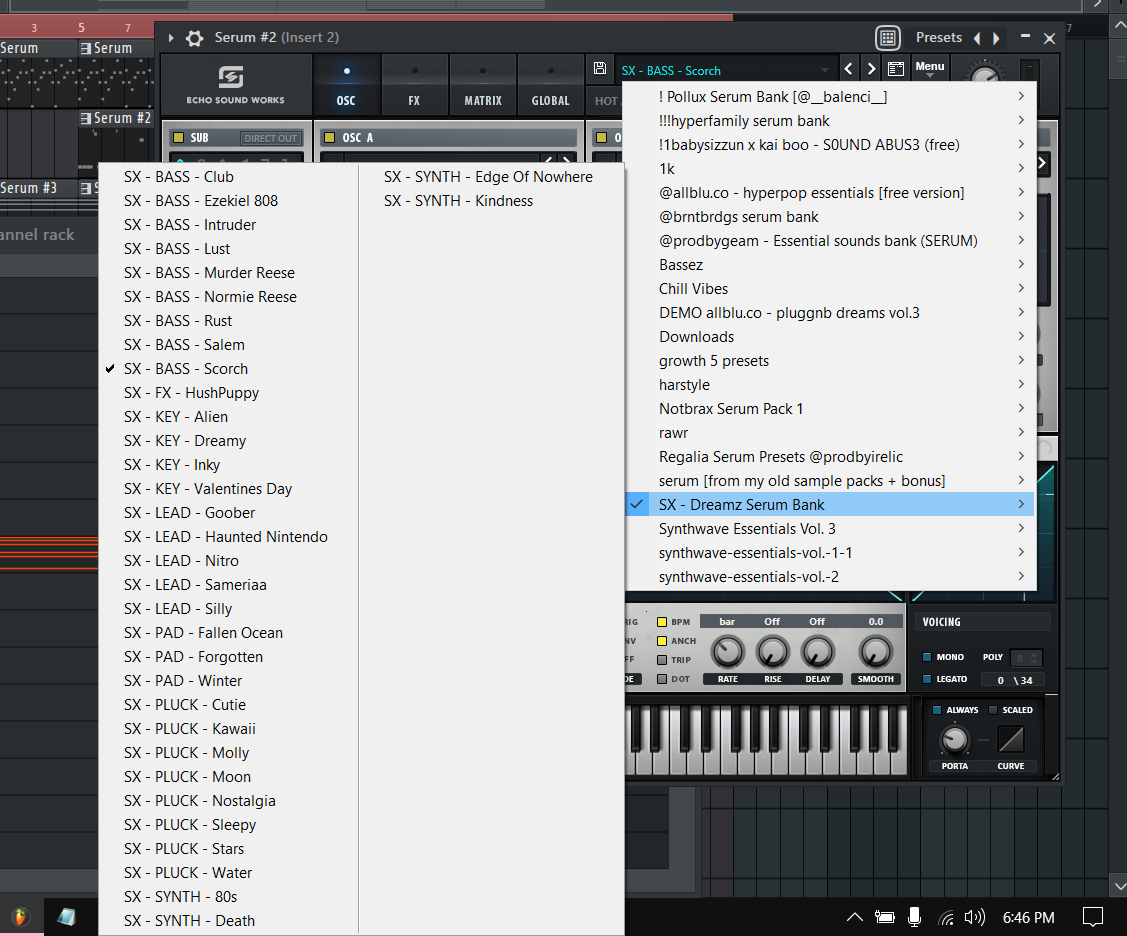The image size is (1127, 936).
Task: Load the next Serum preset
Action: (871, 69)
